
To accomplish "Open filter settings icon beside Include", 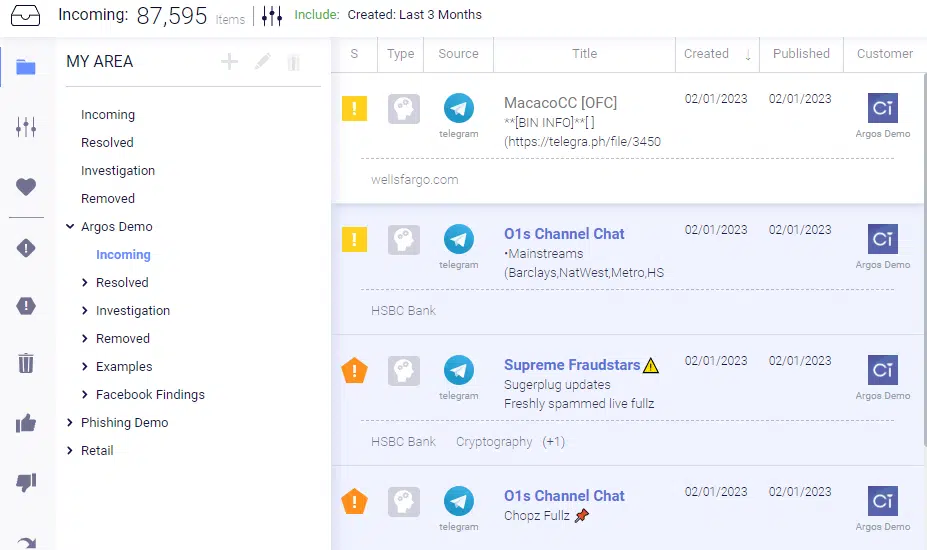I will (271, 15).
